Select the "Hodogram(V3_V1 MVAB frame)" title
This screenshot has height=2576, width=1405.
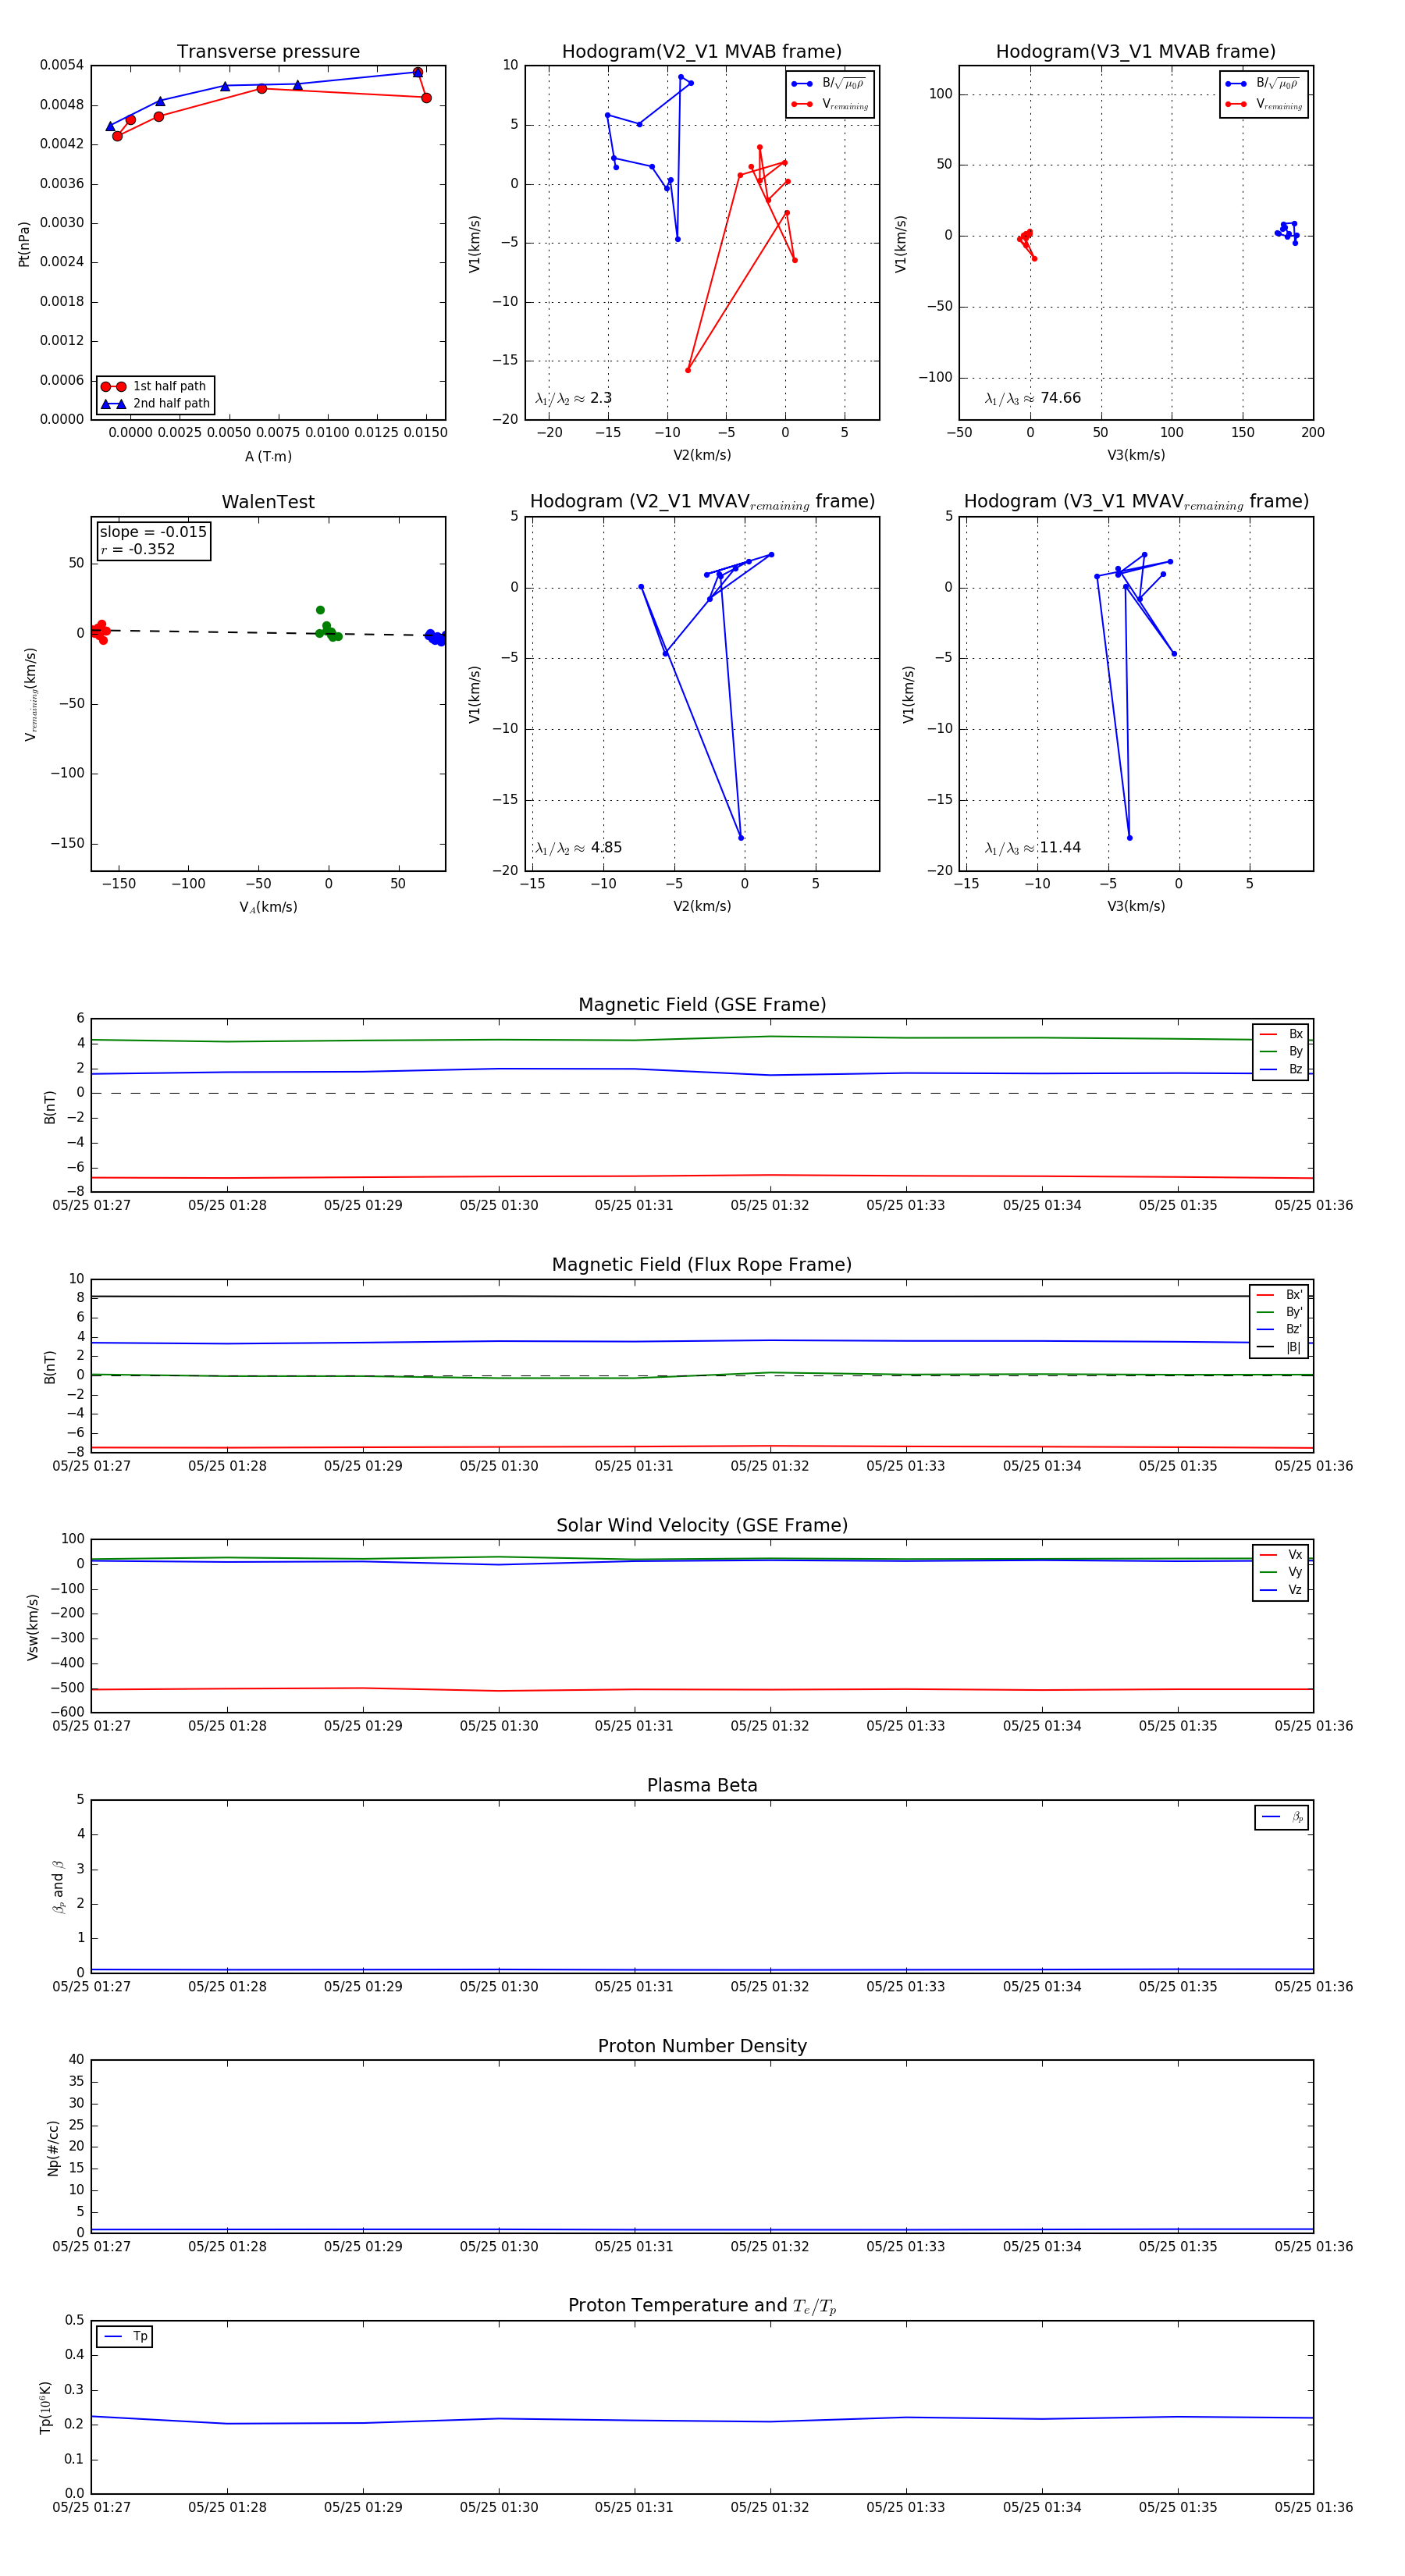[1136, 52]
